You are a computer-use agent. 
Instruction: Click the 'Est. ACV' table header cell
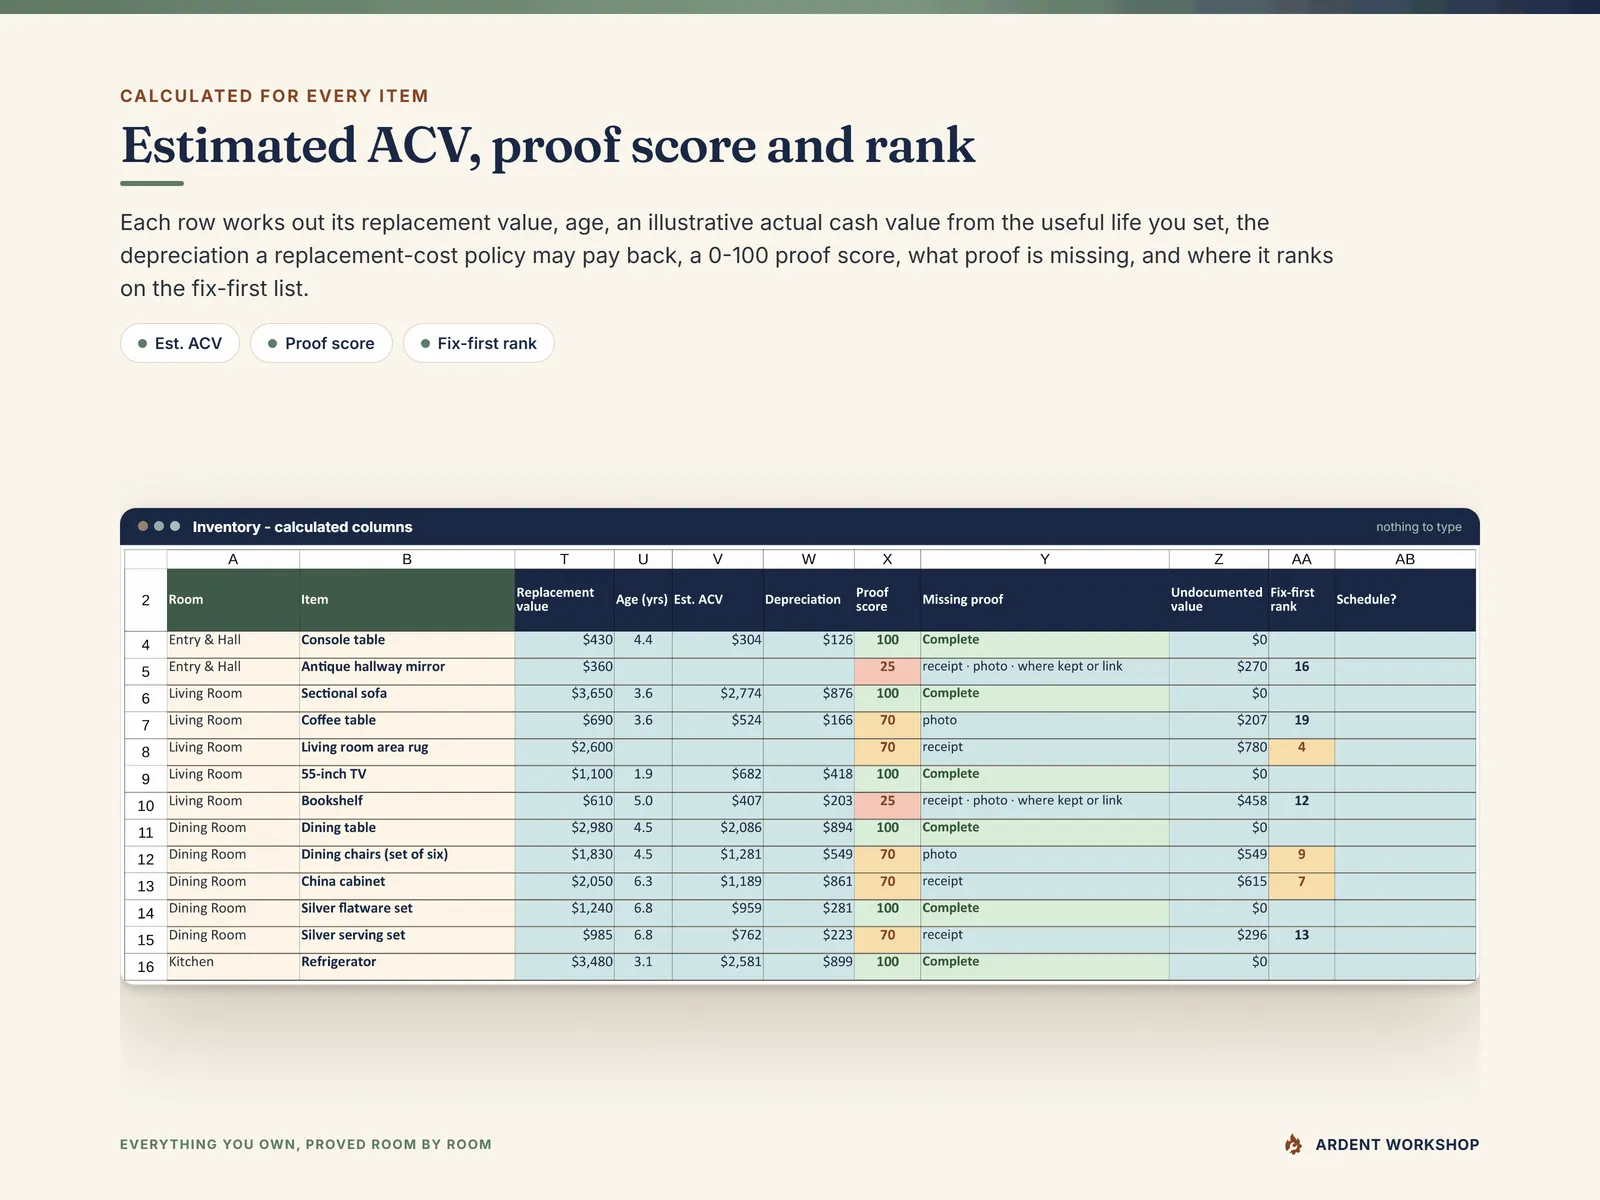717,600
